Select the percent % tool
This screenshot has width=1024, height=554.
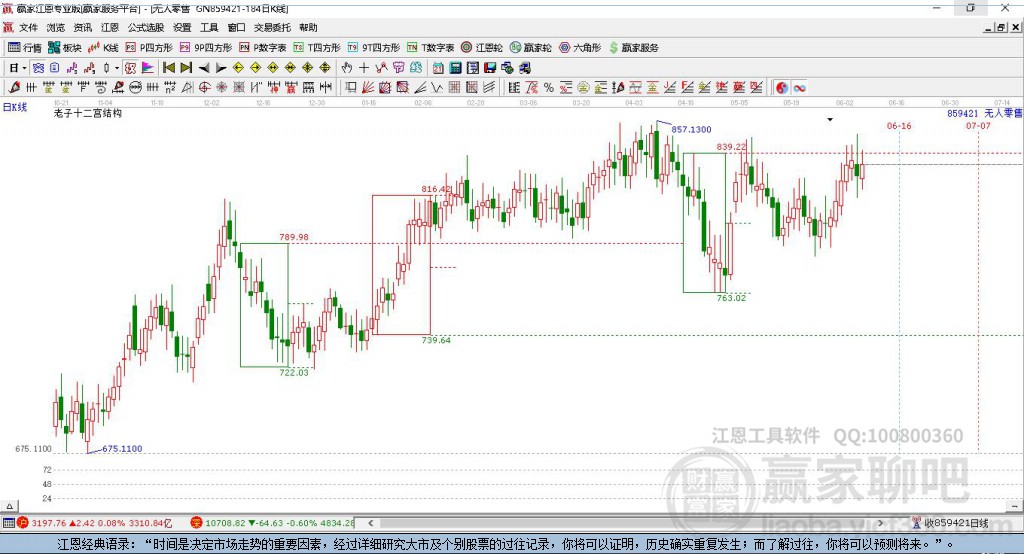pyautogui.click(x=549, y=88)
